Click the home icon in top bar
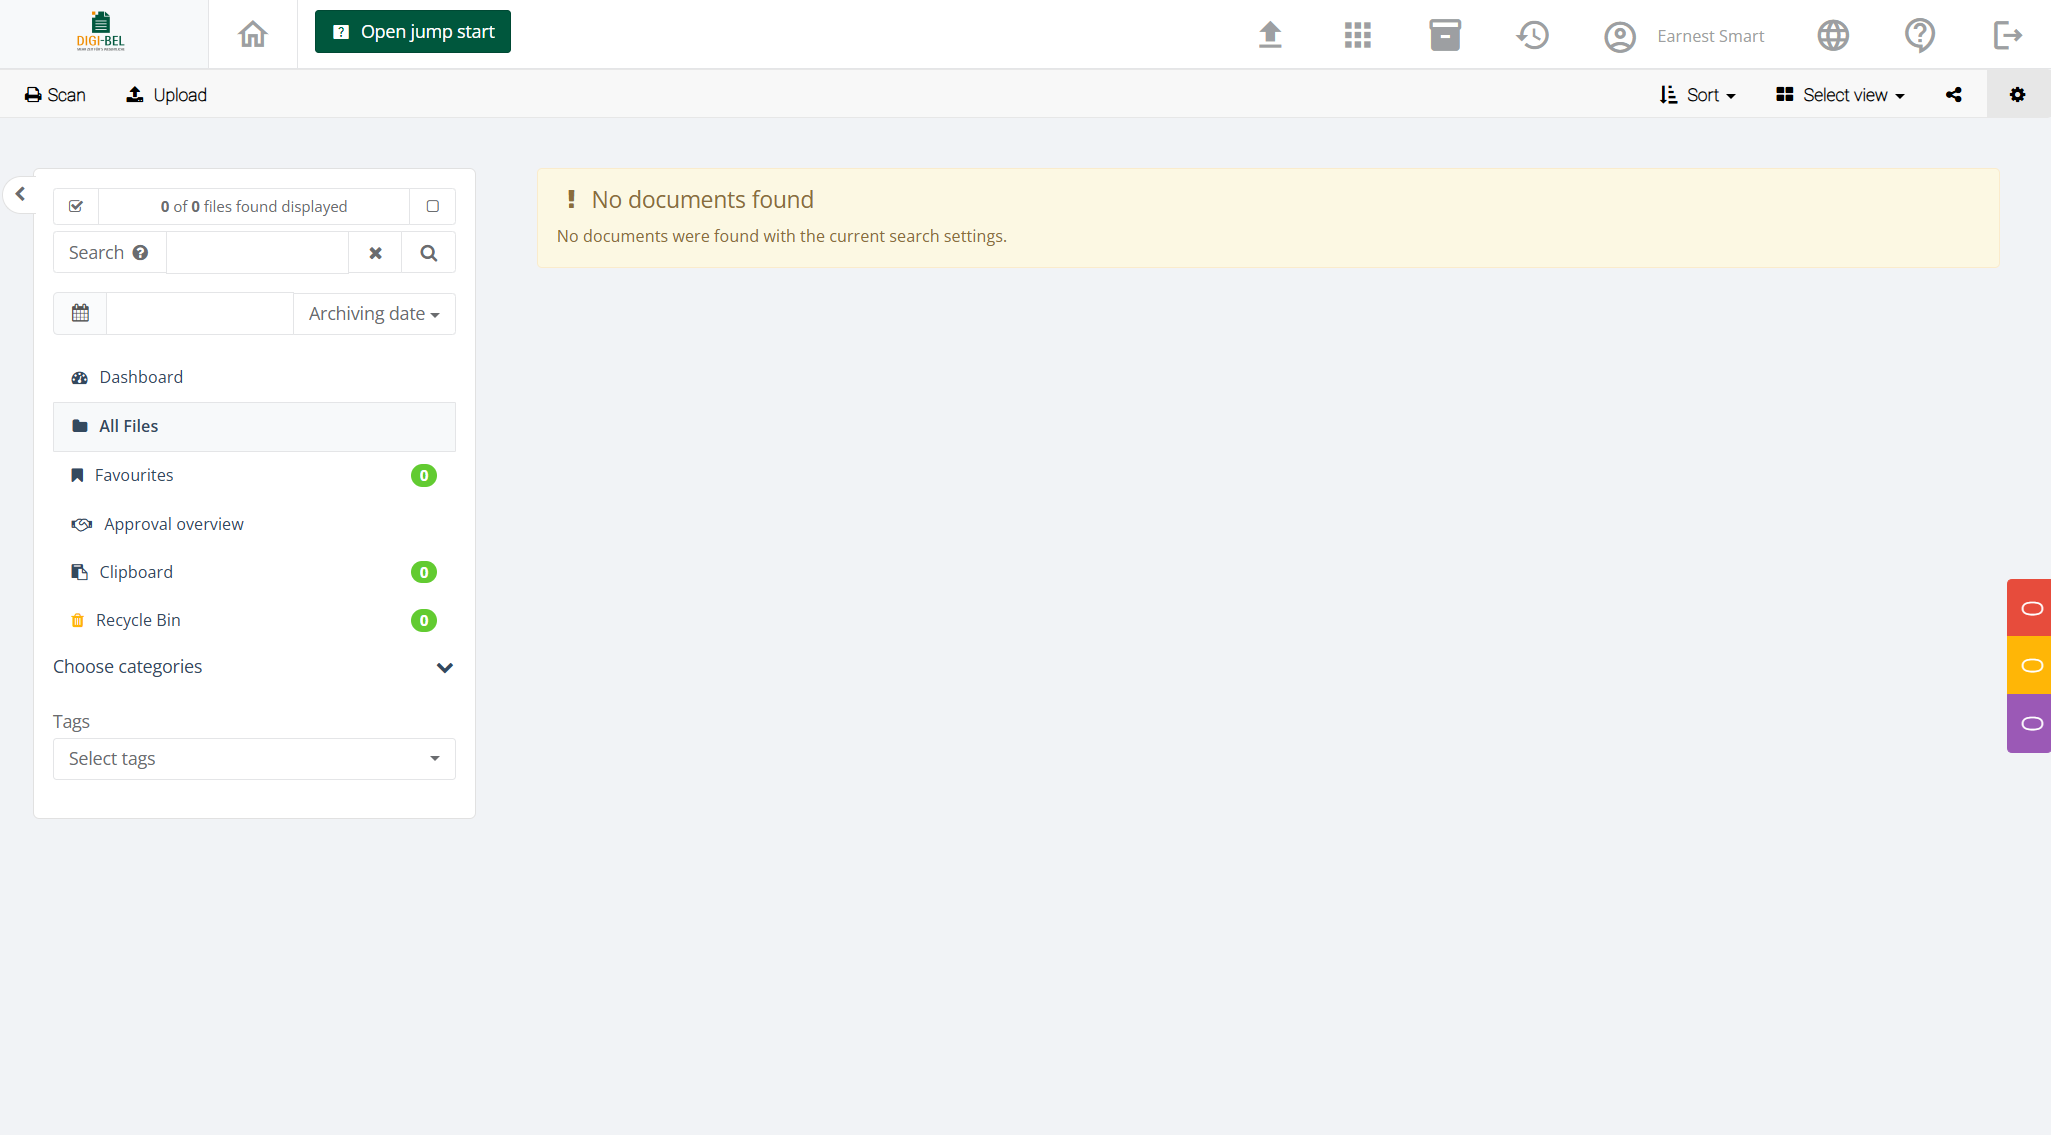 click(253, 34)
